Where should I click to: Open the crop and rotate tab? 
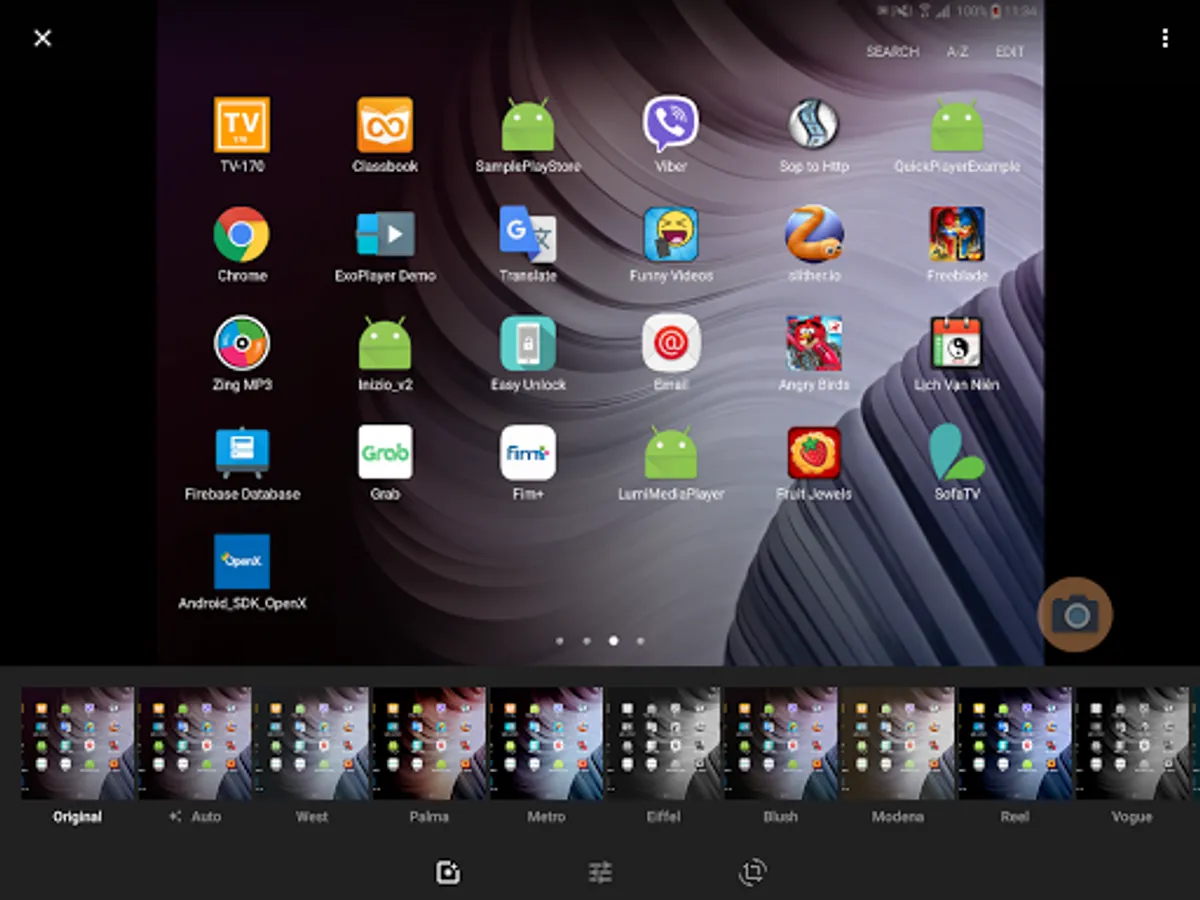coord(752,873)
